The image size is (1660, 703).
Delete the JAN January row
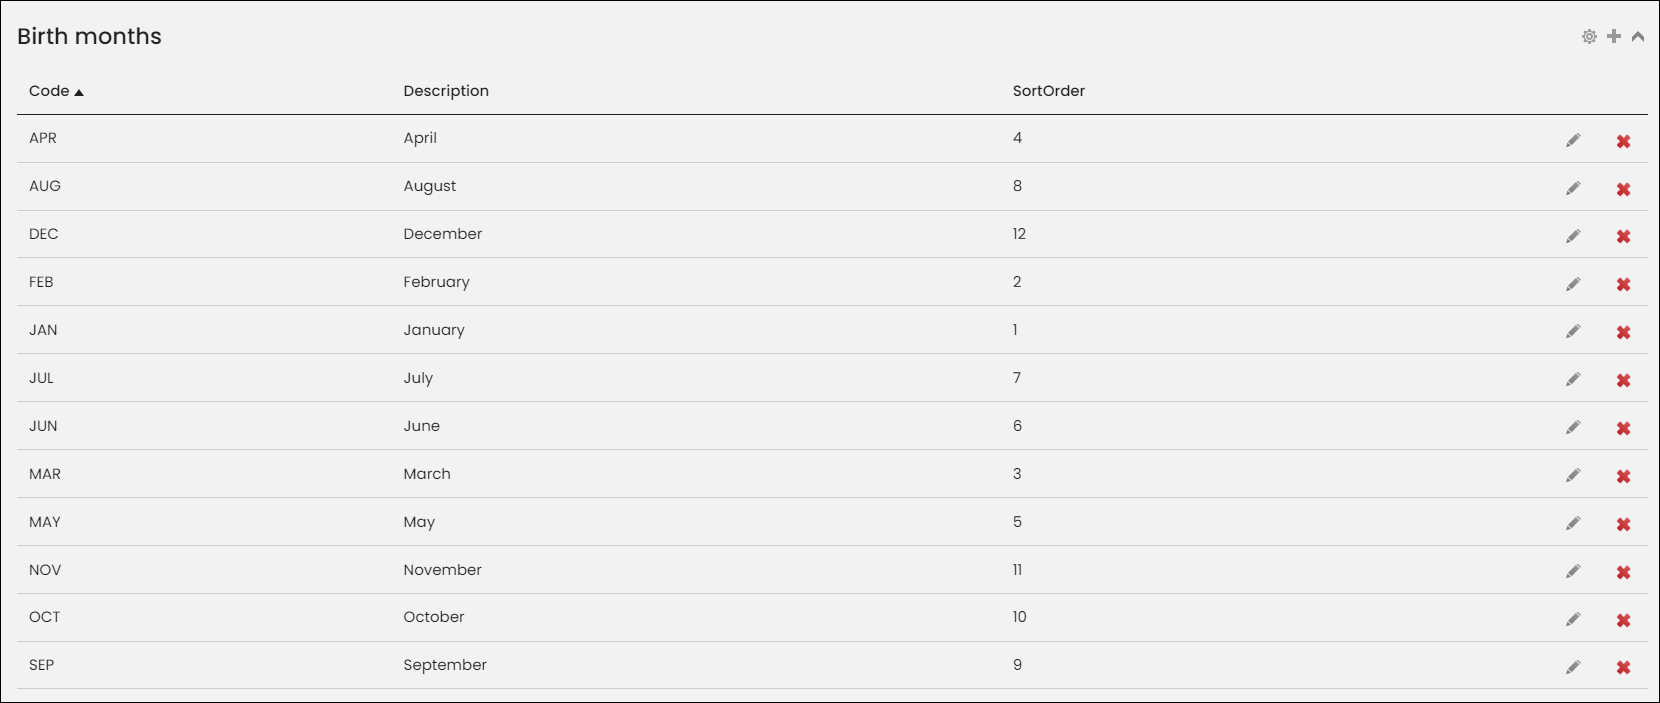click(x=1623, y=333)
